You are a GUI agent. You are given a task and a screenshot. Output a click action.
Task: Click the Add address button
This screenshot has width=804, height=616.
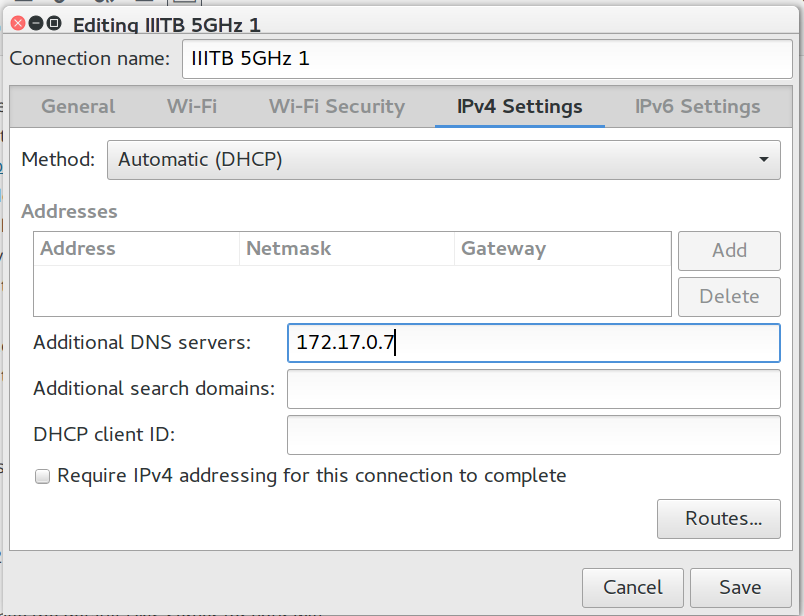click(x=729, y=251)
